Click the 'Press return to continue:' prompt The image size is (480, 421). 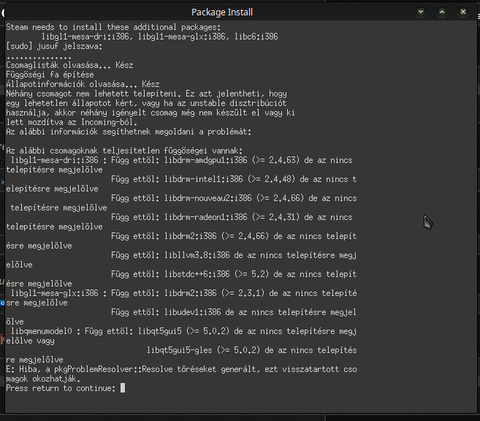tap(60, 388)
